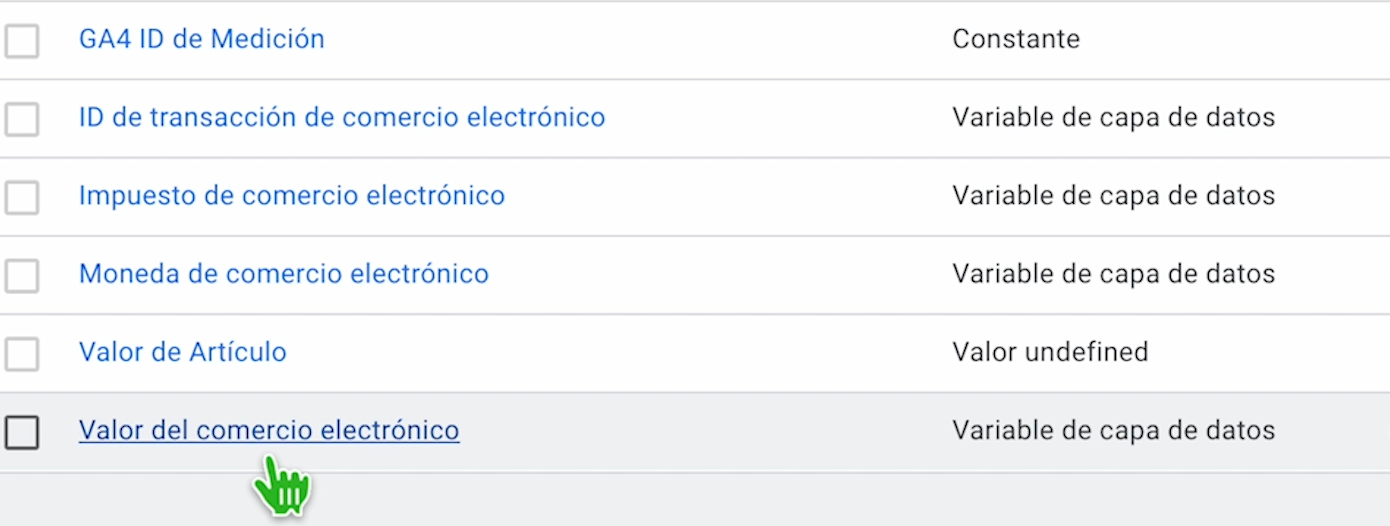Open the Valor de Artículo variable
This screenshot has height=526, width=1390.
click(x=183, y=352)
